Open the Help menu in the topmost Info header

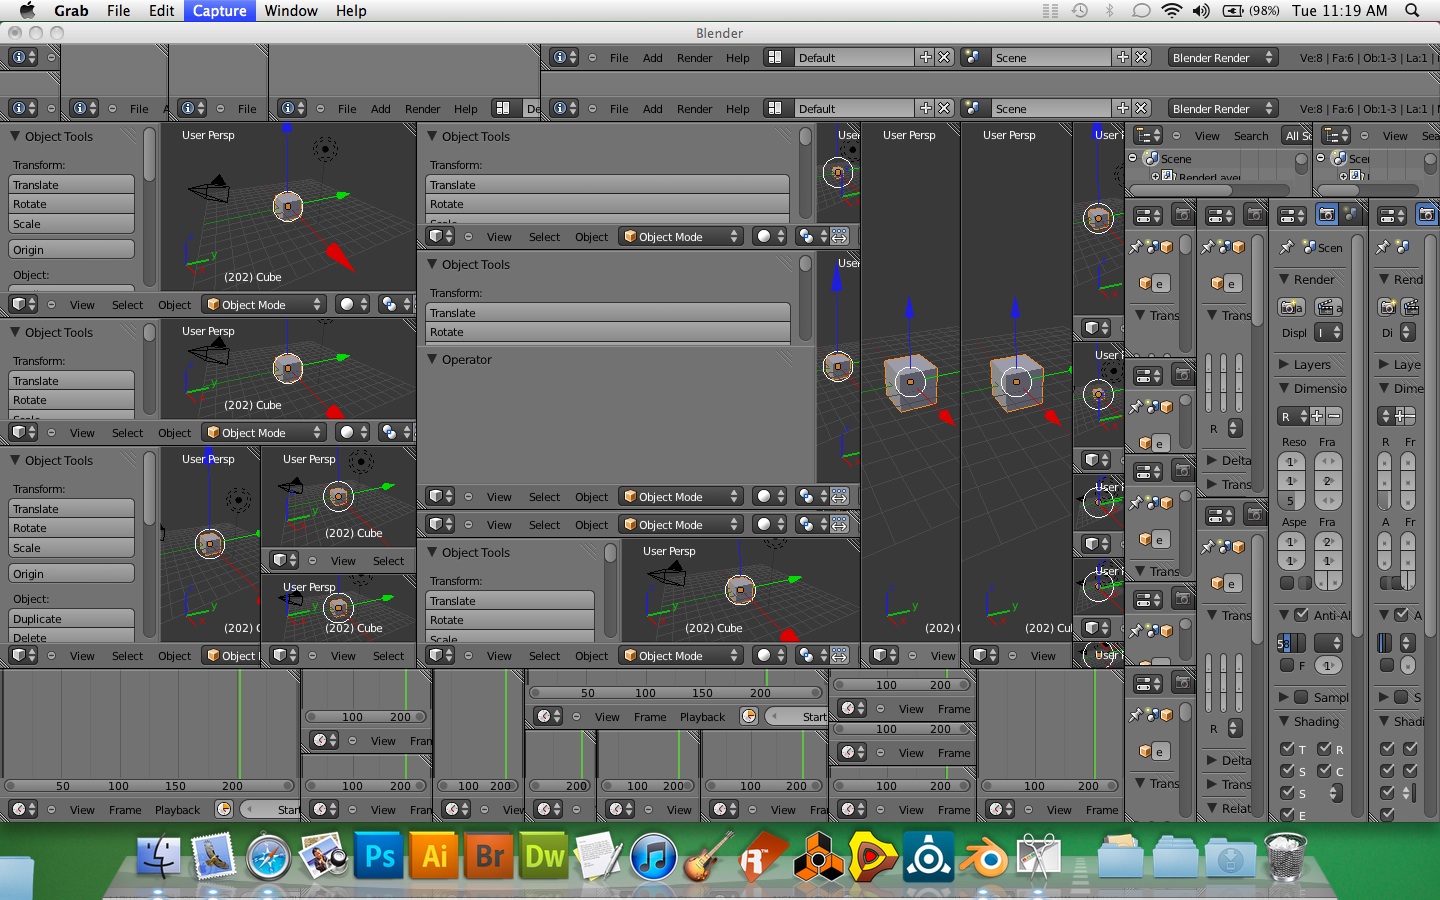pyautogui.click(x=738, y=58)
